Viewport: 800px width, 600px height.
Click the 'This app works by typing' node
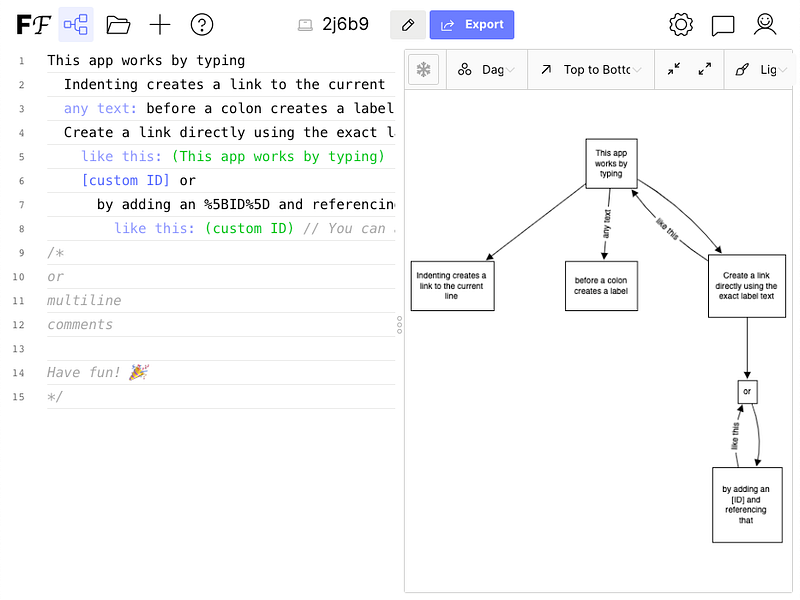click(611, 163)
